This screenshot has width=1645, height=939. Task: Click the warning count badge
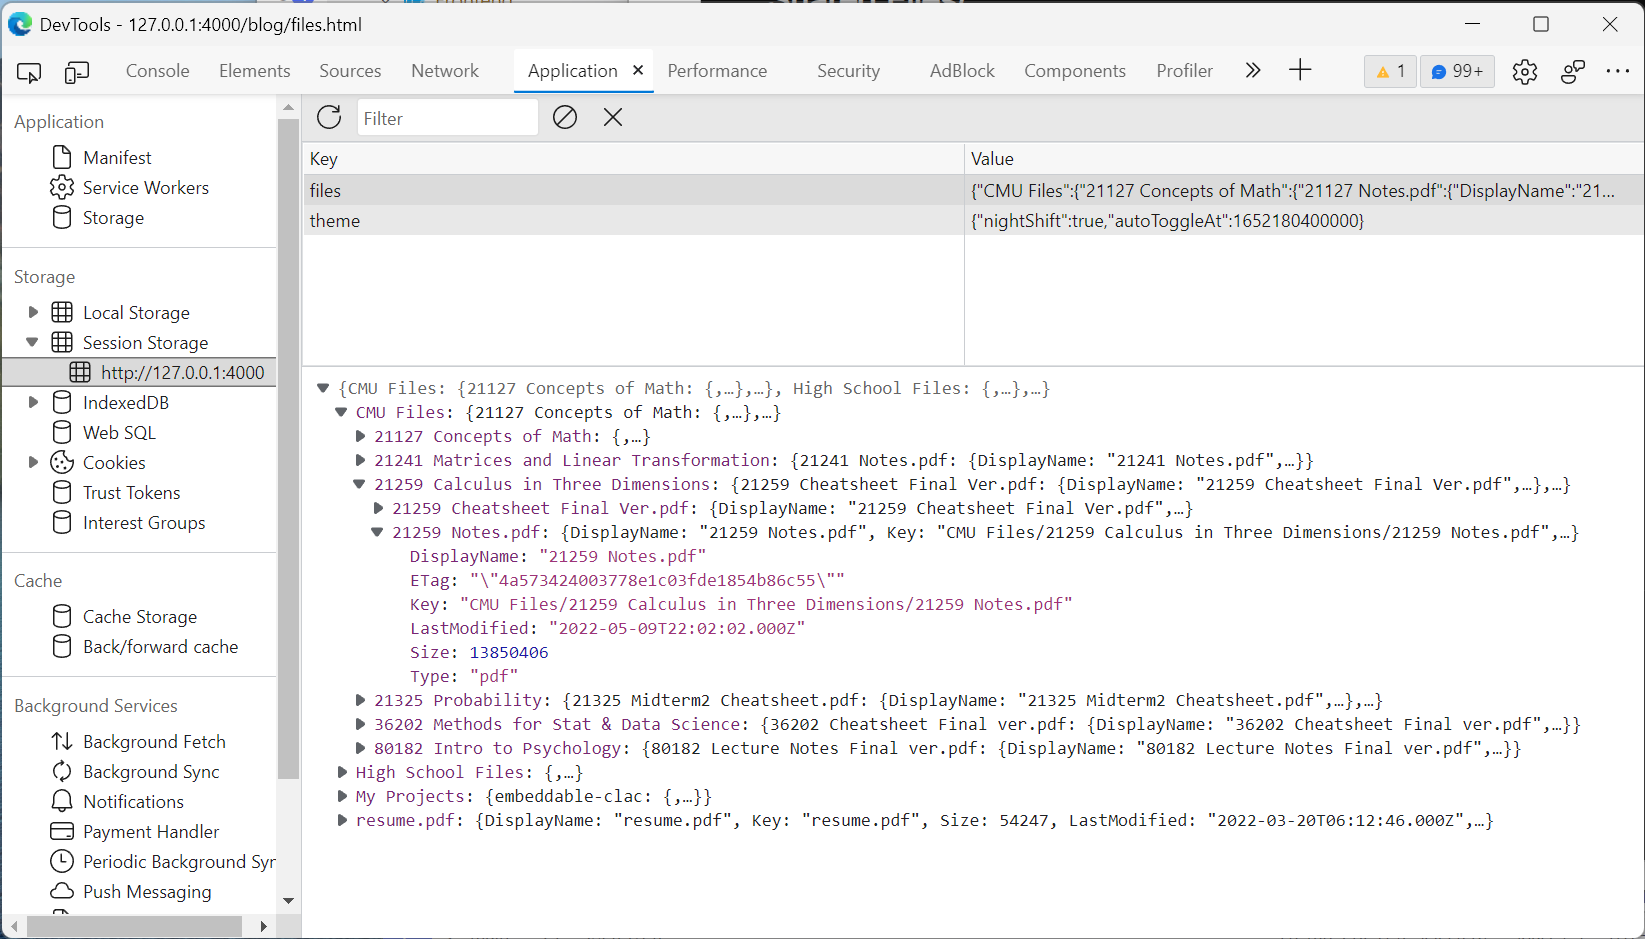click(1391, 71)
